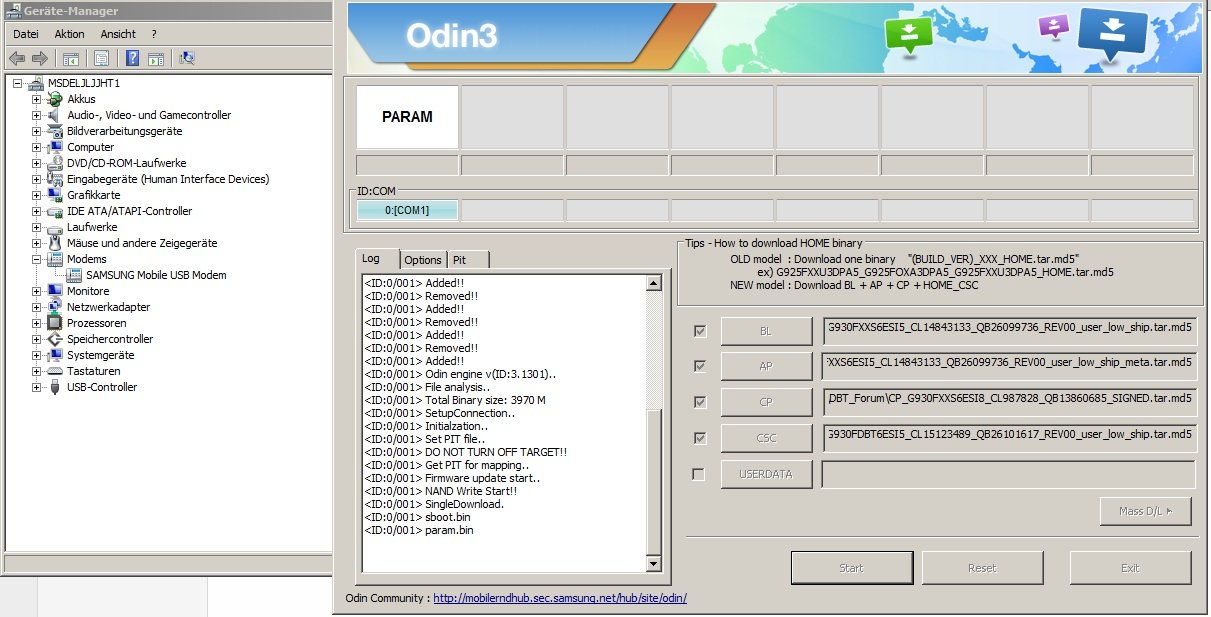Expand the IDE ATA/ATAPI-Controller node
The height and width of the screenshot is (617, 1211).
pyautogui.click(x=37, y=211)
